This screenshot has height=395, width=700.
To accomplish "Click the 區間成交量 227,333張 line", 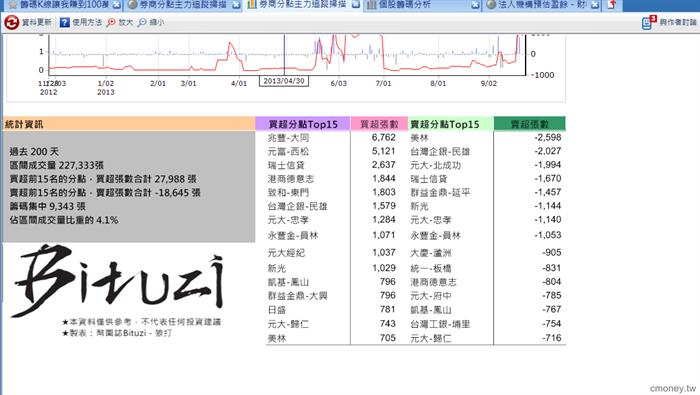I will pos(57,166).
